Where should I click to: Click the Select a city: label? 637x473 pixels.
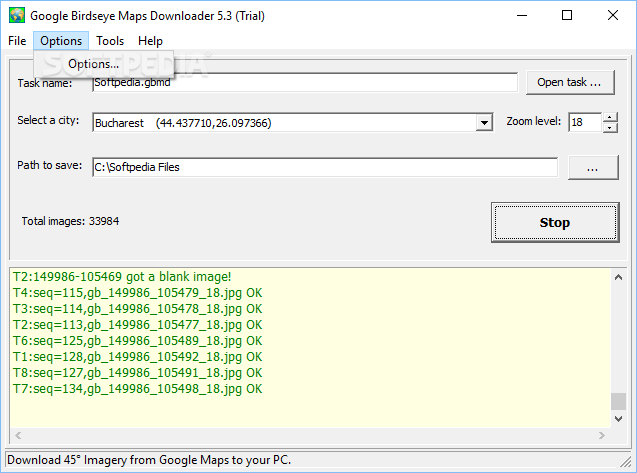48,120
